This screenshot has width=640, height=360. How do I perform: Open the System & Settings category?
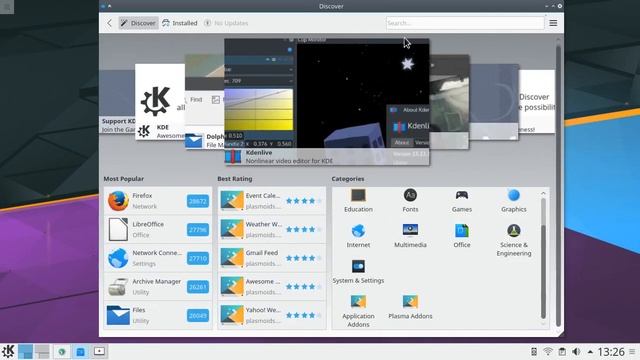click(x=358, y=272)
